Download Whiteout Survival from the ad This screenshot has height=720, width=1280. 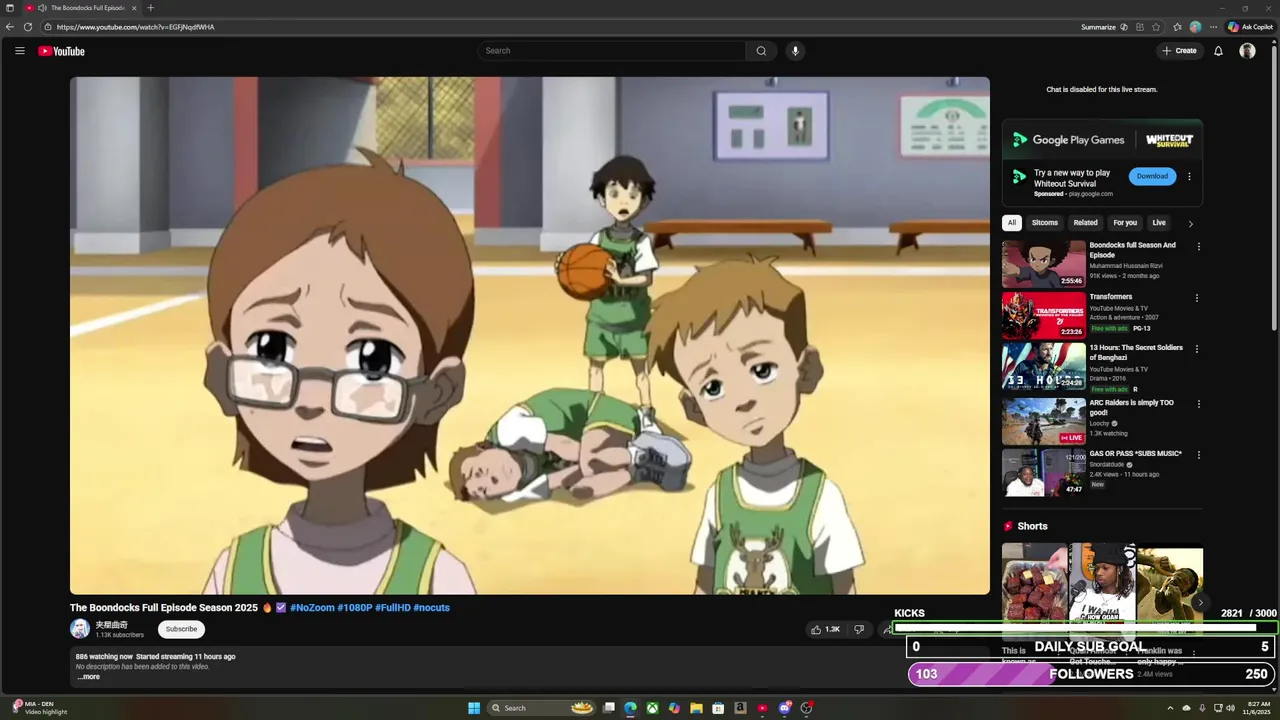pos(1152,176)
